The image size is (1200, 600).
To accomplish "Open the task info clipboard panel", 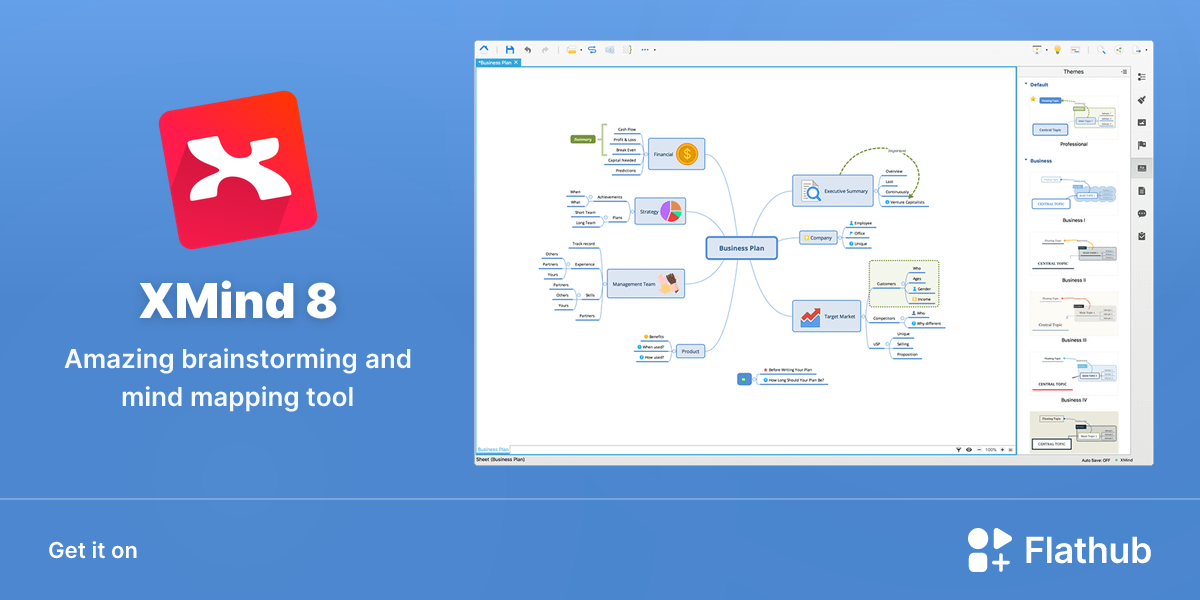I will [1142, 236].
